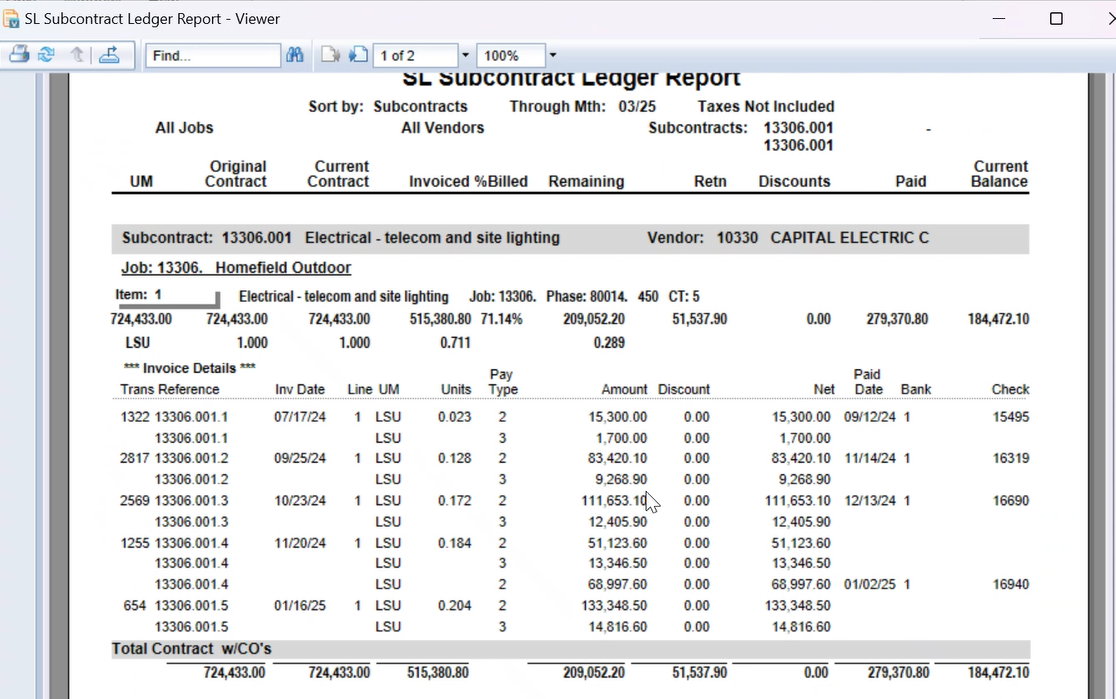Click the 71.14% billed value
Viewport: 1116px width, 699px height.
pos(501,319)
